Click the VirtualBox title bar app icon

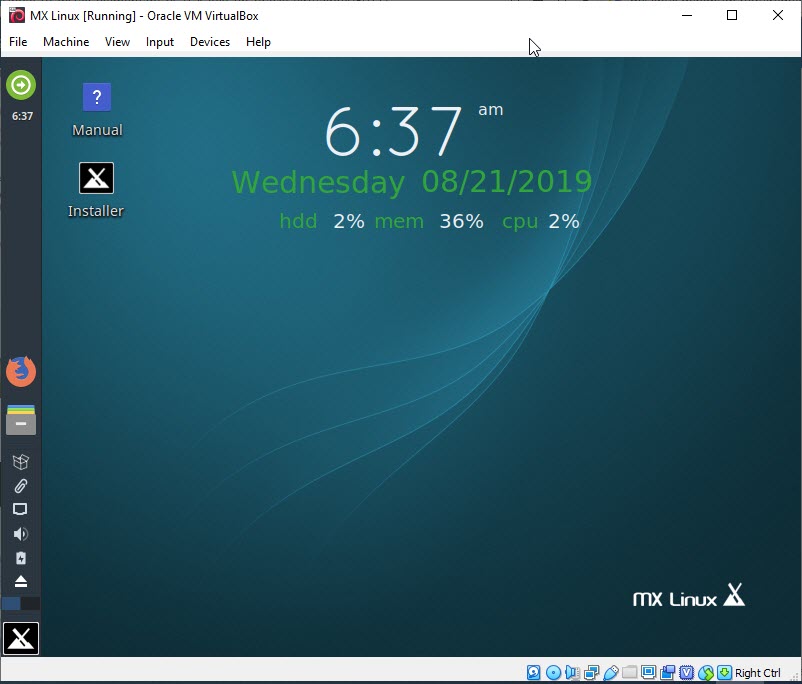[16, 15]
